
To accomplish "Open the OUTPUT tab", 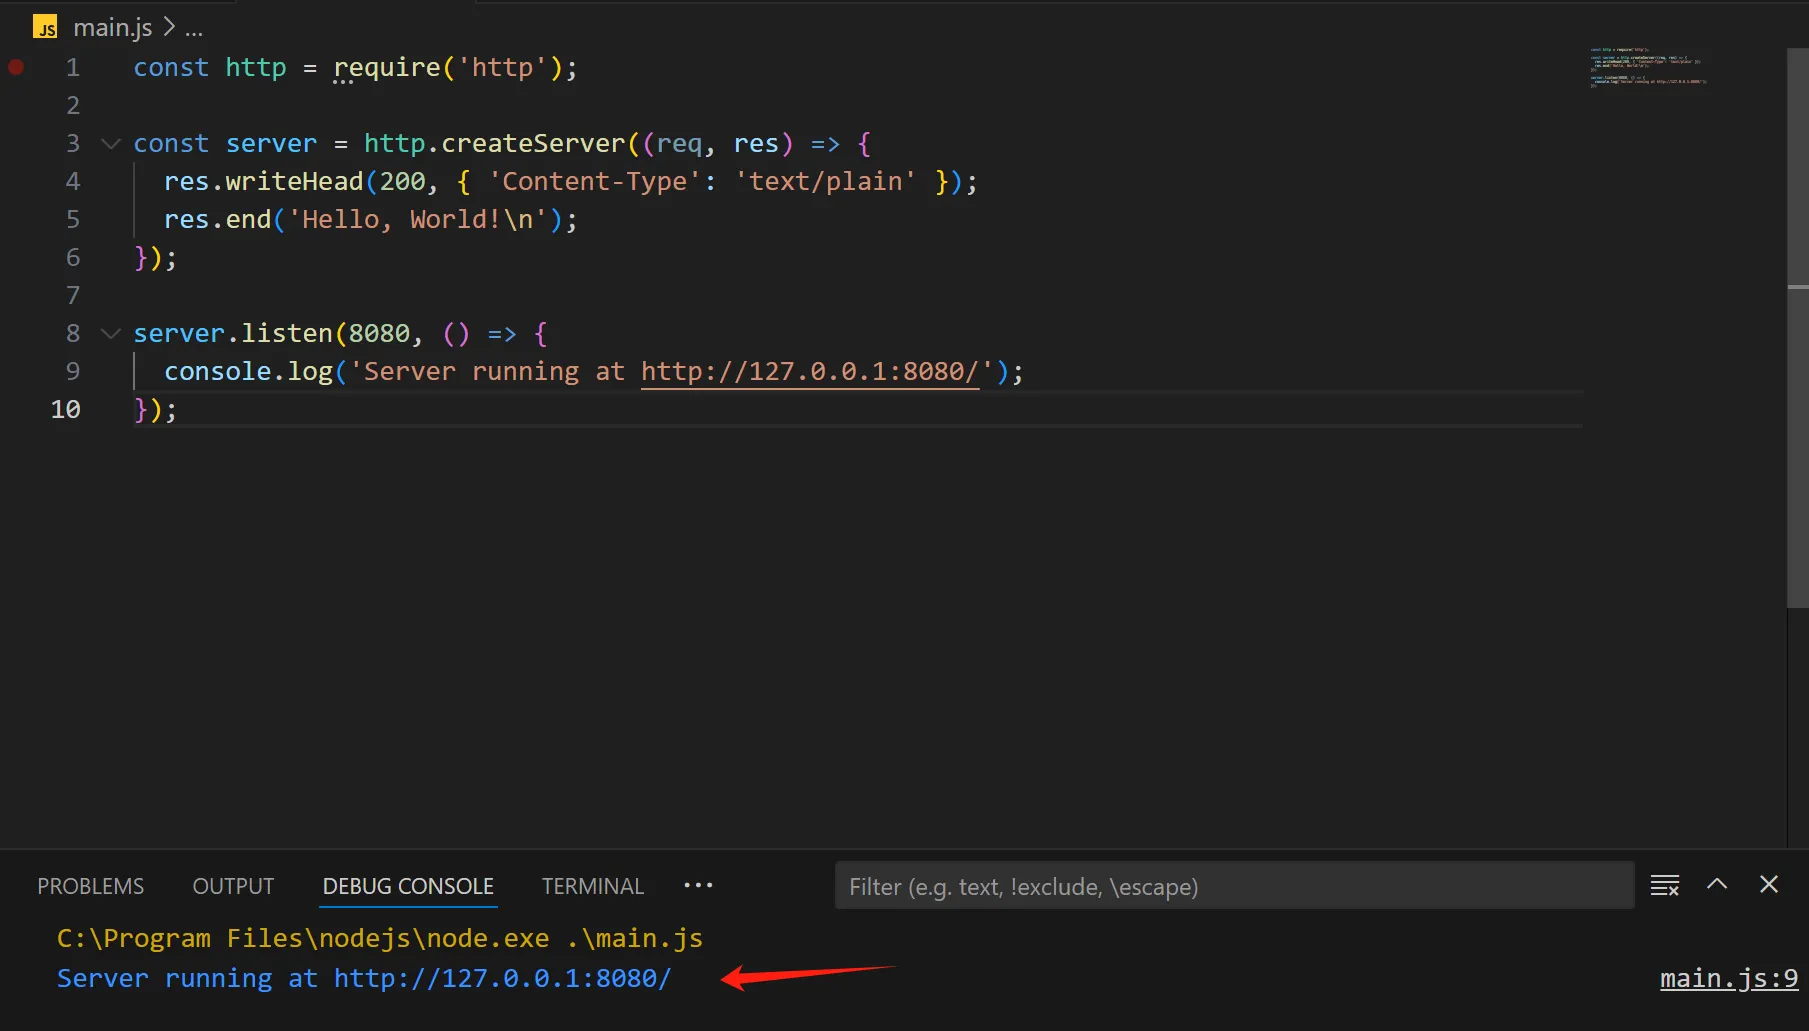I will pyautogui.click(x=233, y=886).
